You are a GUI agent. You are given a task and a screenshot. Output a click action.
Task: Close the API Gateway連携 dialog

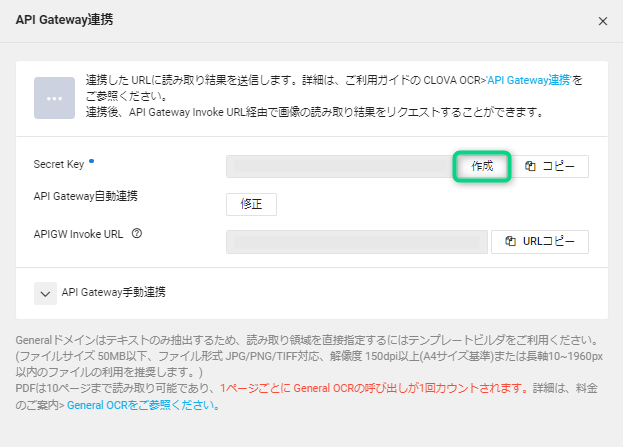[602, 20]
